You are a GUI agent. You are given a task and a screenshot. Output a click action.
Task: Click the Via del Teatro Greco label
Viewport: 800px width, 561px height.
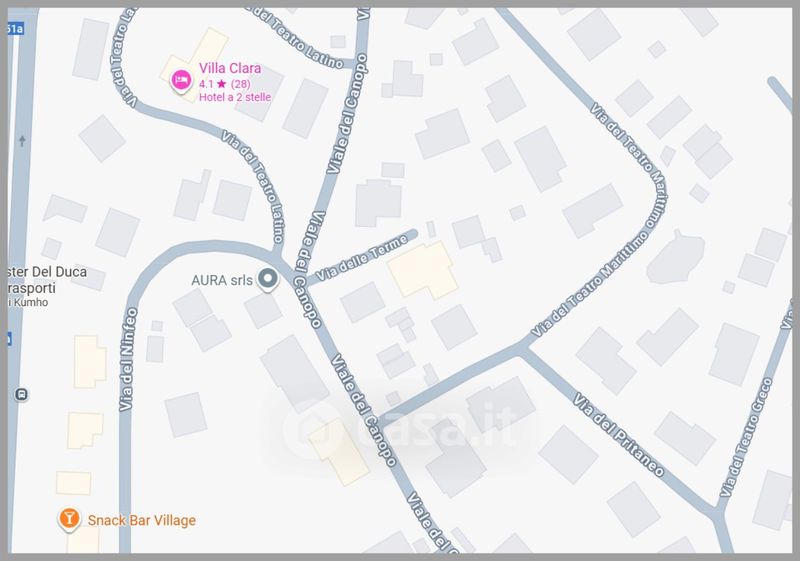746,438
